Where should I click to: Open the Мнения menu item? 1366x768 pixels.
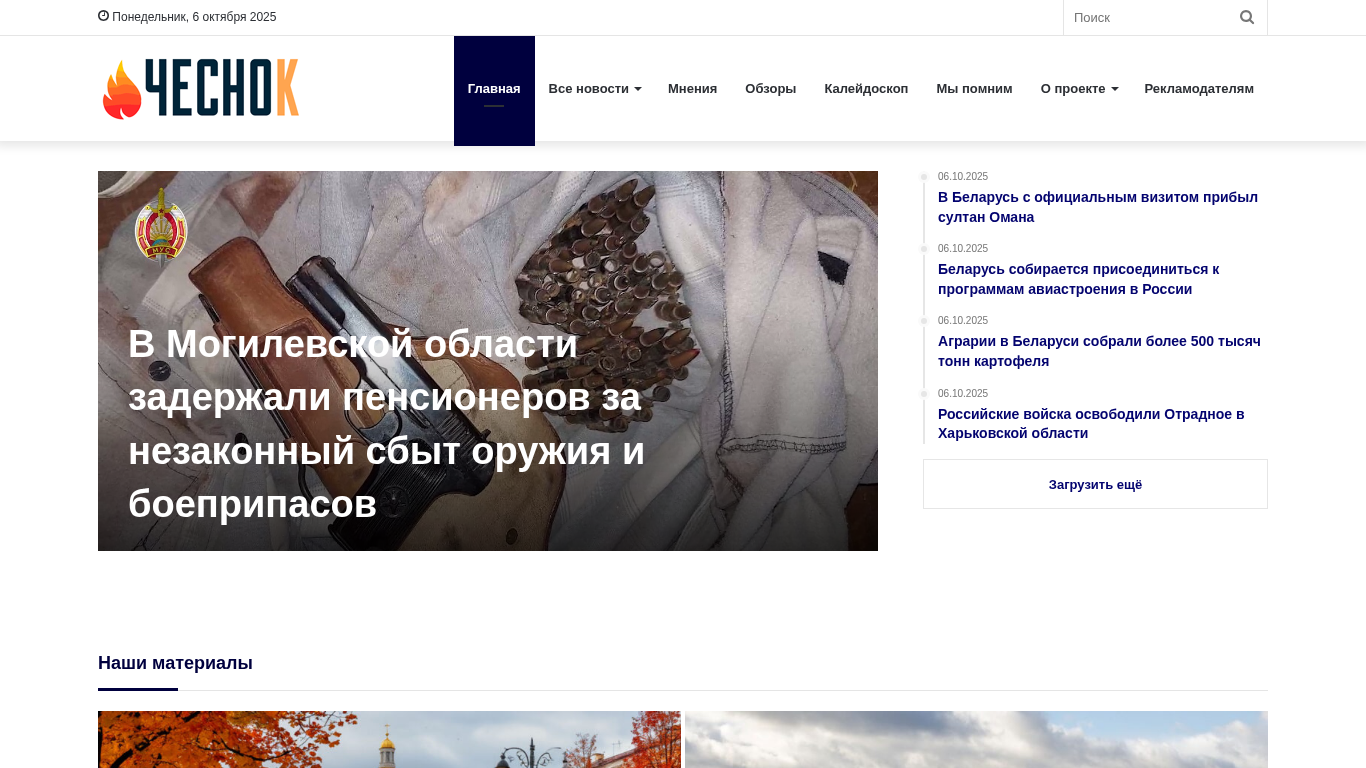click(693, 89)
